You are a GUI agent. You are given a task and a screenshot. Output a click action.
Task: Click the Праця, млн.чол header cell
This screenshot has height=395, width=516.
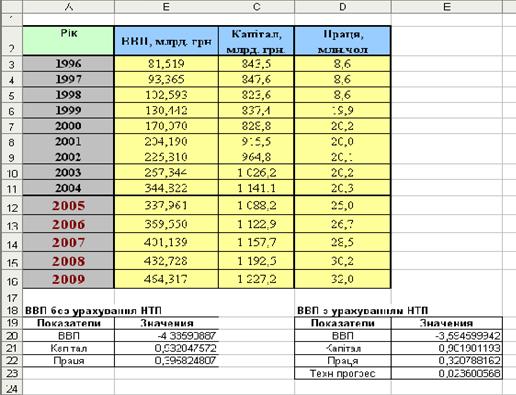(x=343, y=41)
